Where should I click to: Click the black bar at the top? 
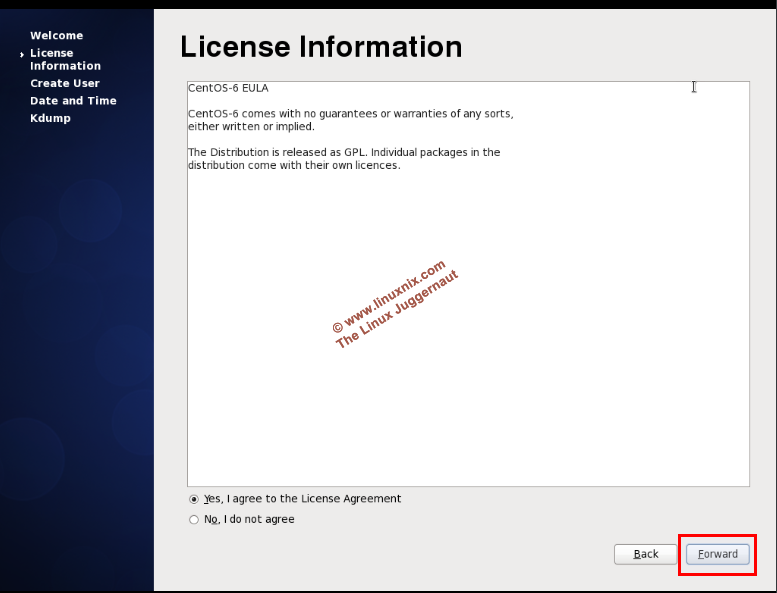click(388, 4)
